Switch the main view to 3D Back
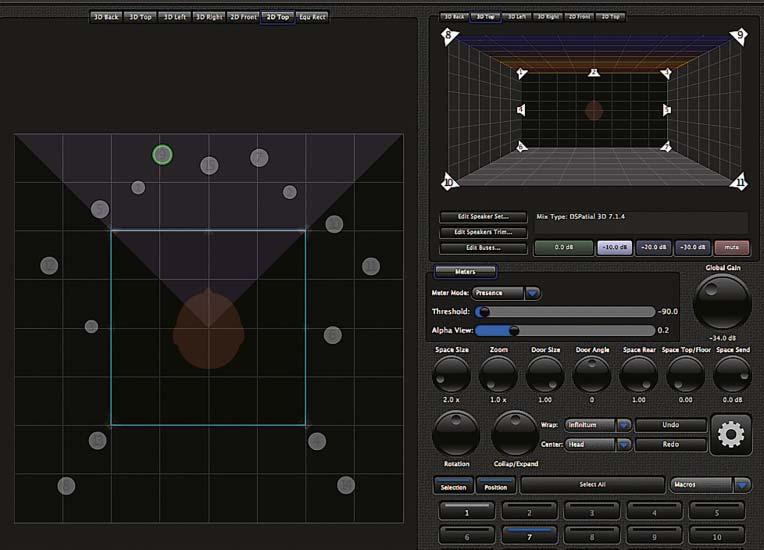Image resolution: width=764 pixels, height=550 pixels. click(106, 17)
